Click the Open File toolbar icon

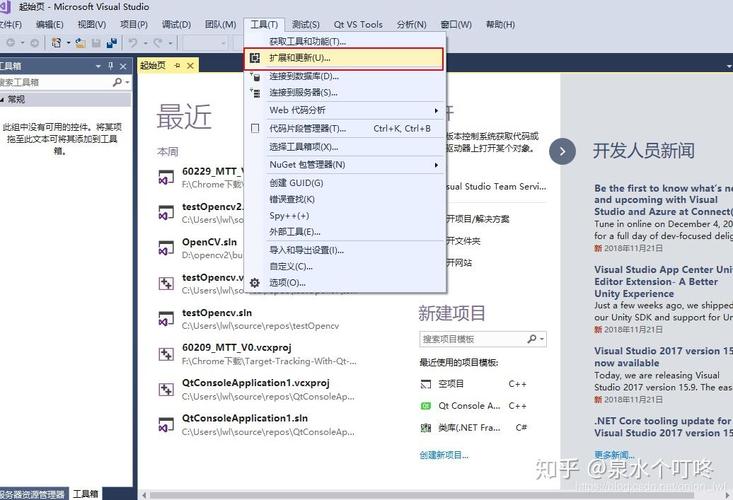(80, 43)
